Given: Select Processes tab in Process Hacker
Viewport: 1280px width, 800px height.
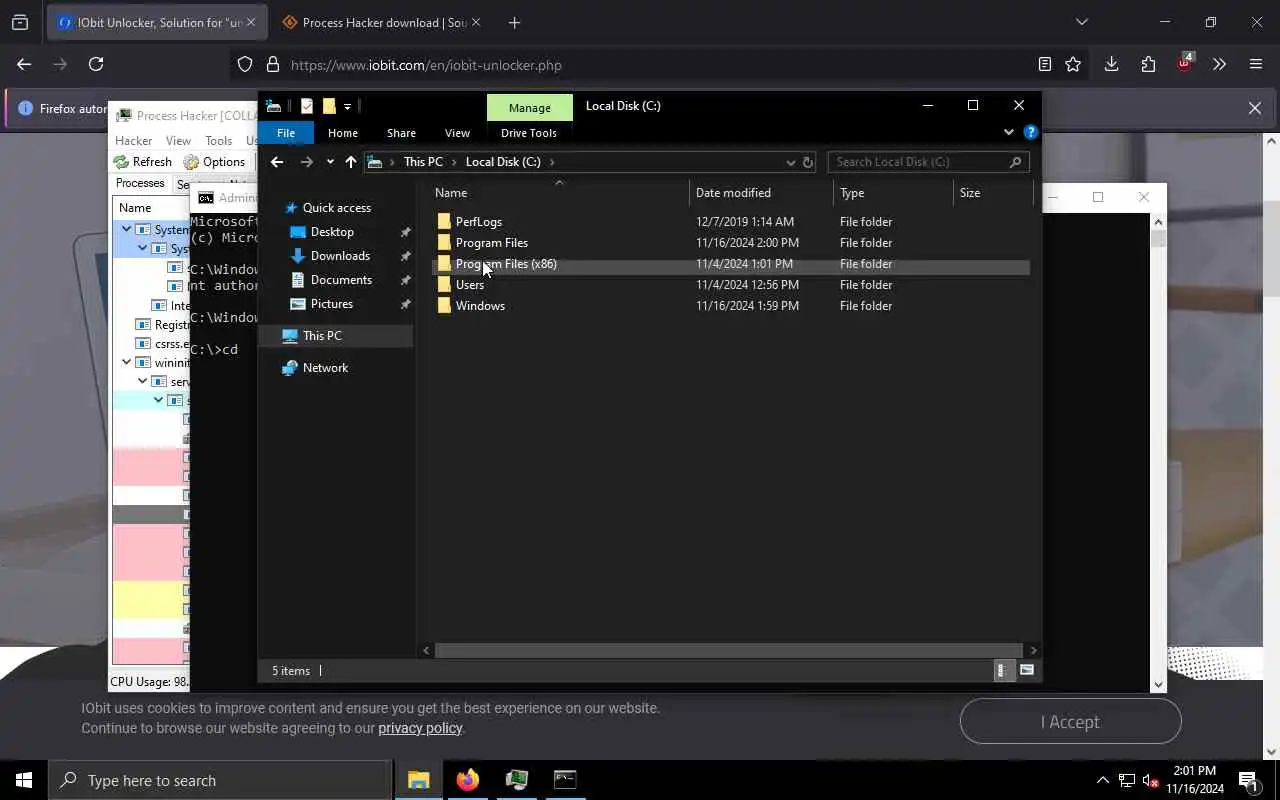Looking at the screenshot, I should click(140, 184).
